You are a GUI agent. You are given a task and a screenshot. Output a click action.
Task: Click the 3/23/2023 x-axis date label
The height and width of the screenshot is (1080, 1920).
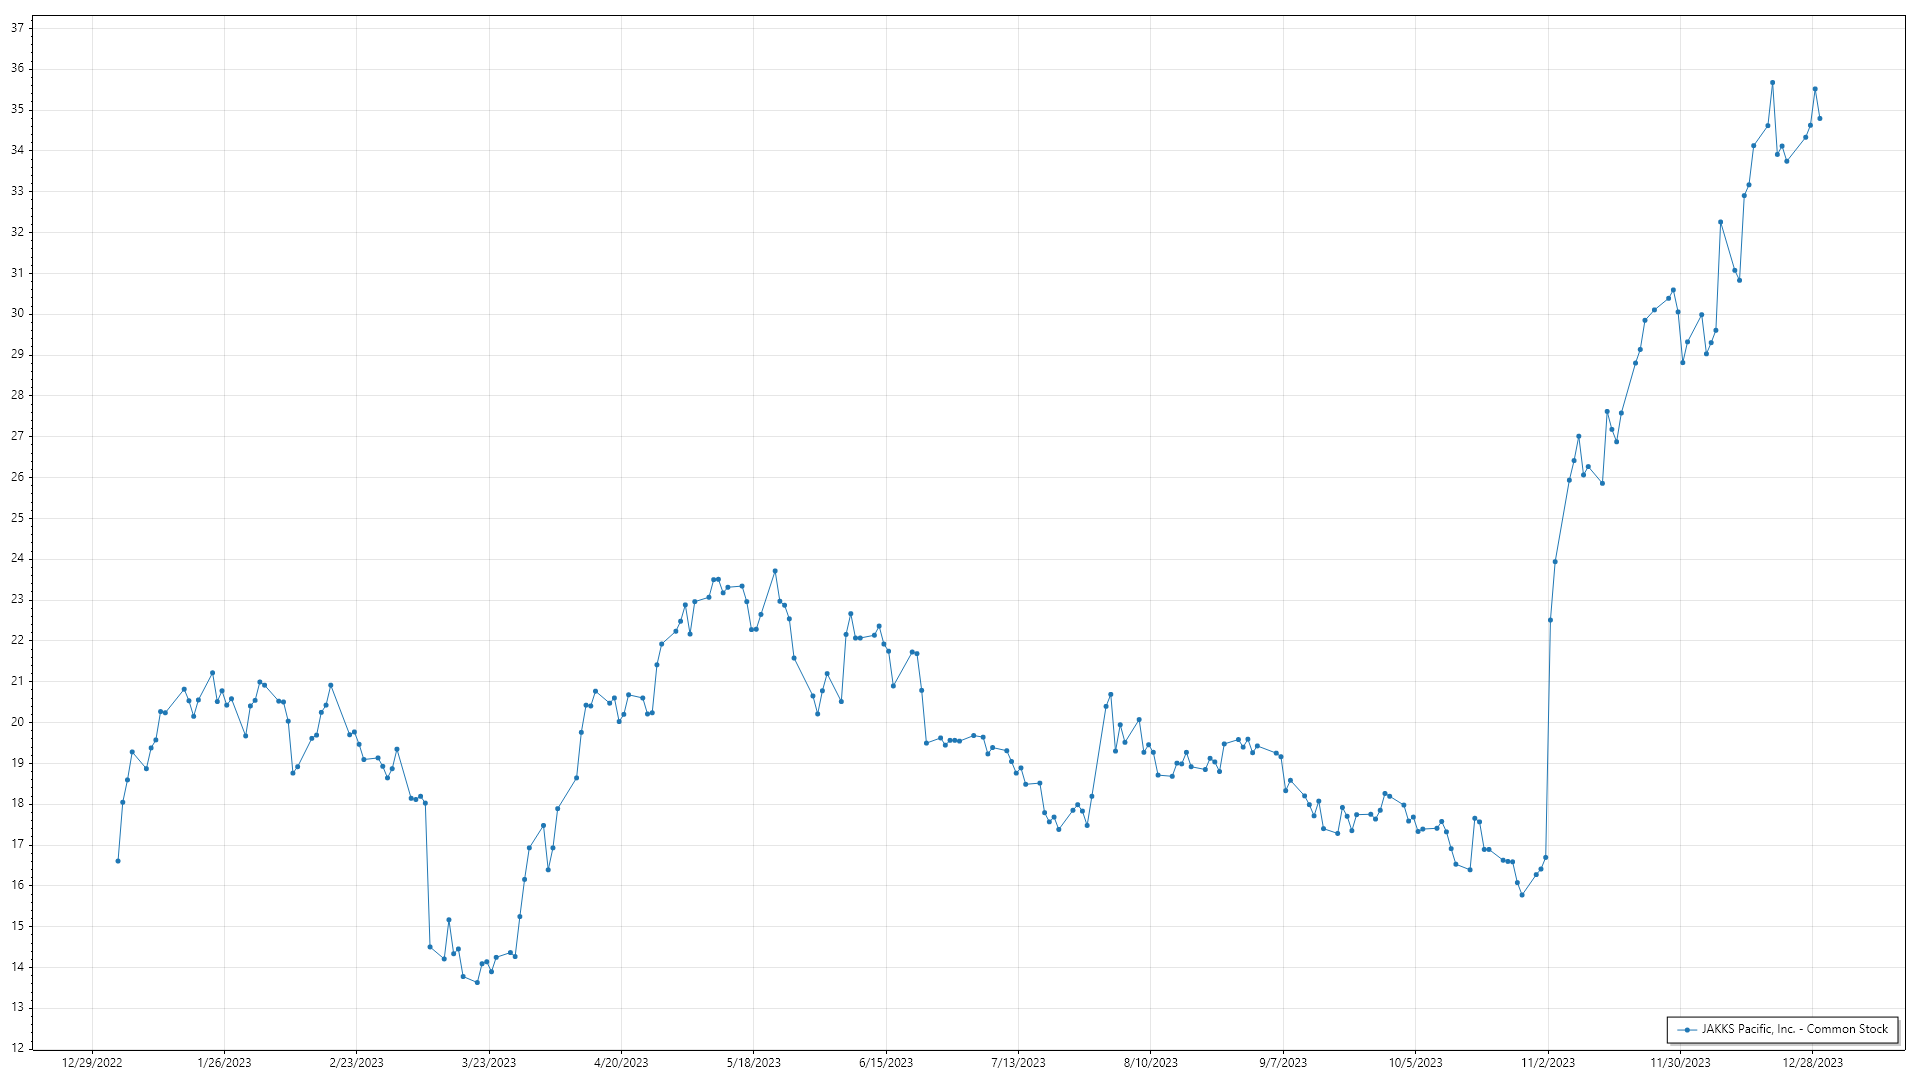coord(489,1063)
